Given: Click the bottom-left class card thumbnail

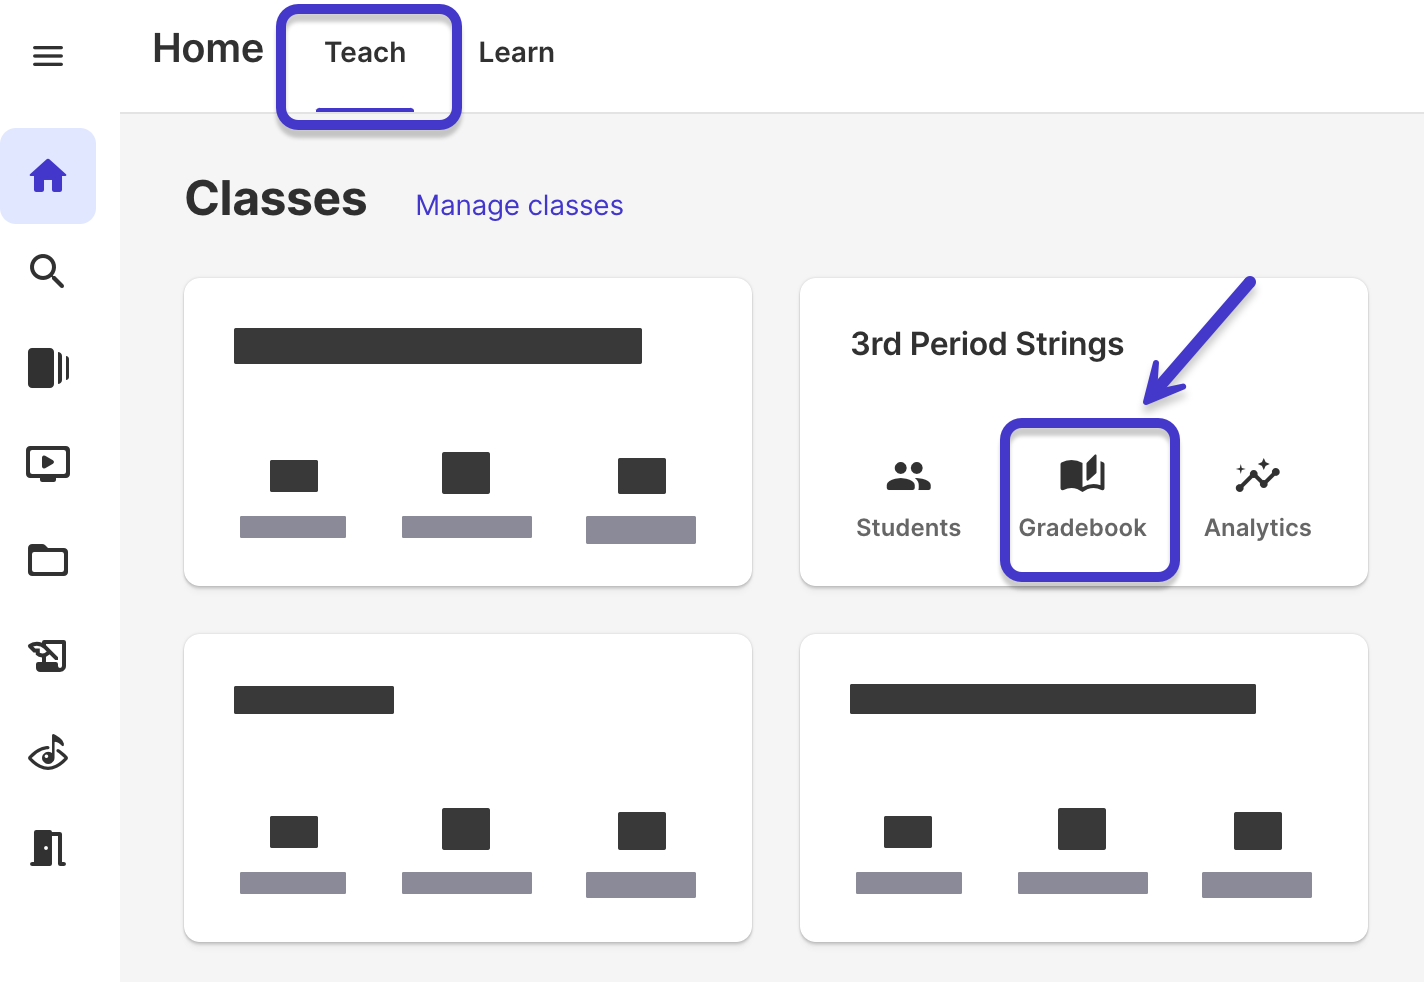Looking at the screenshot, I should click(467, 787).
